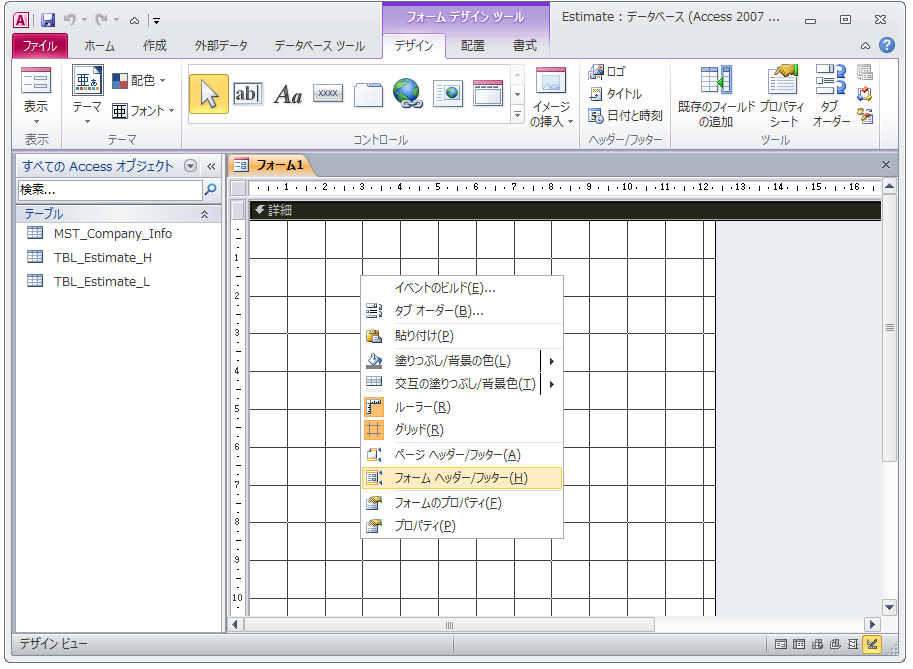Choose フォーム ヘッダー/フッター(H) from context menu
The height and width of the screenshot is (669, 913).
(462, 478)
